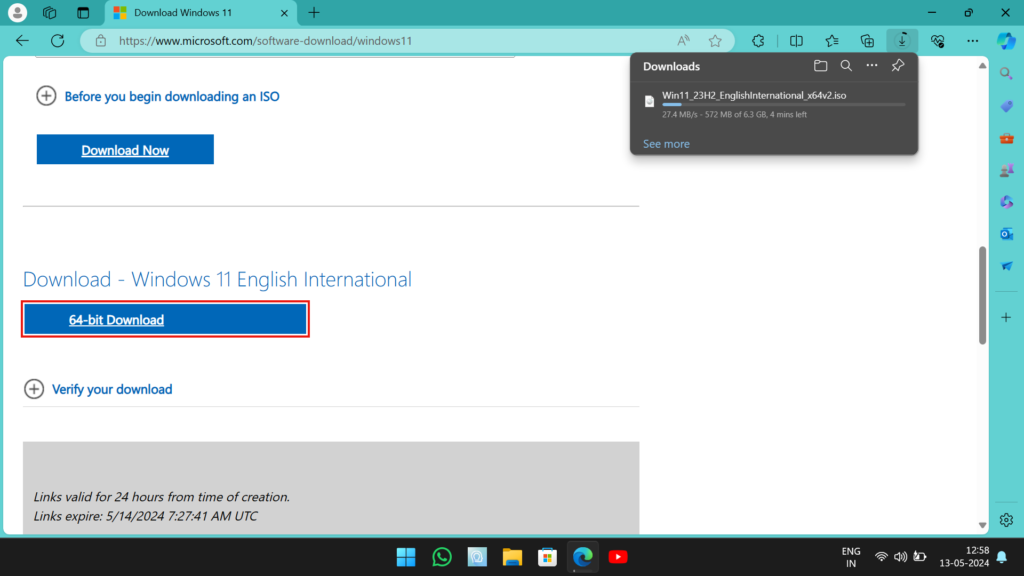The width and height of the screenshot is (1024, 576).
Task: Open the Windows Start menu
Action: tap(406, 557)
